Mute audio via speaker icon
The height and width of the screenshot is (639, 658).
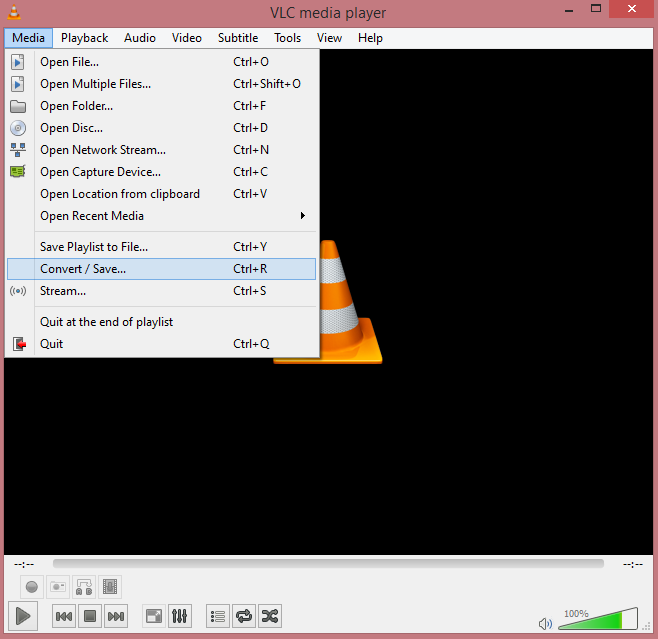(545, 624)
